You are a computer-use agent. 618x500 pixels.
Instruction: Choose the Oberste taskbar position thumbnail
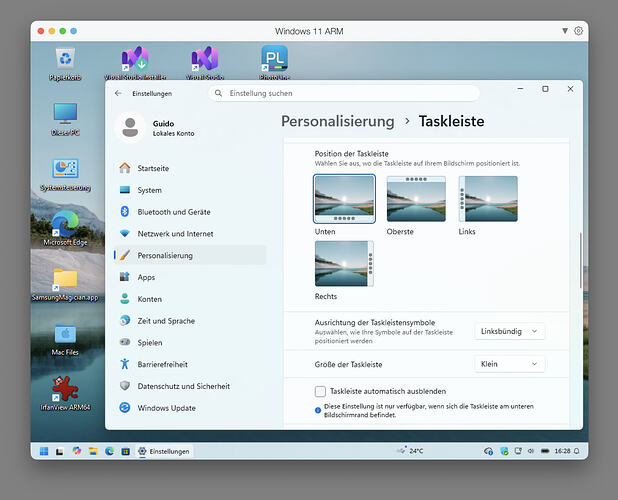tap(416, 199)
